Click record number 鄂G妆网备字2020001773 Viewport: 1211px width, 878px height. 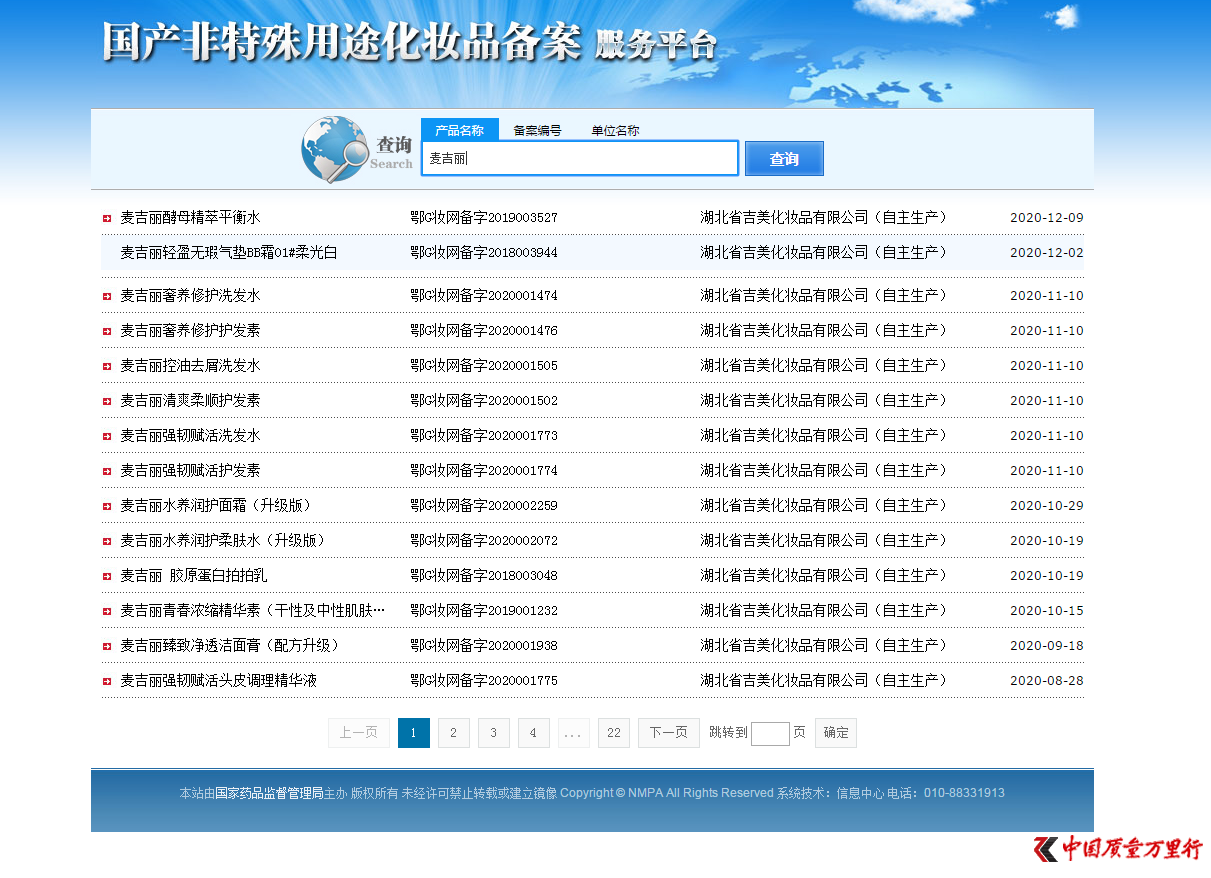[484, 435]
